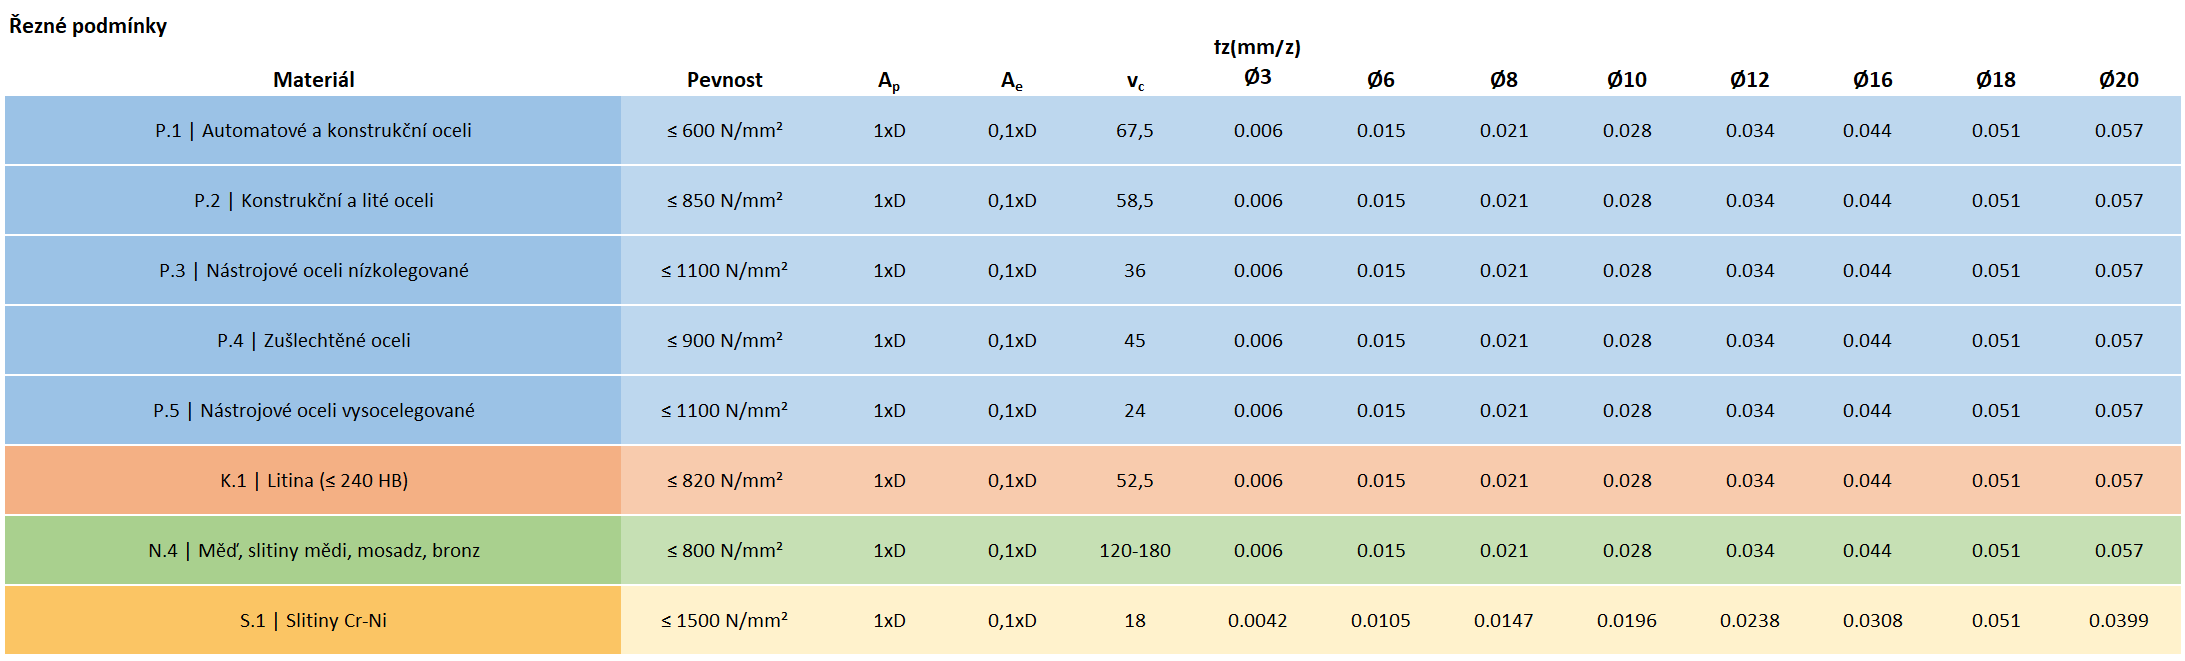Click the 'P.4 | Zušlechtěné oceli' row label

coord(313,341)
